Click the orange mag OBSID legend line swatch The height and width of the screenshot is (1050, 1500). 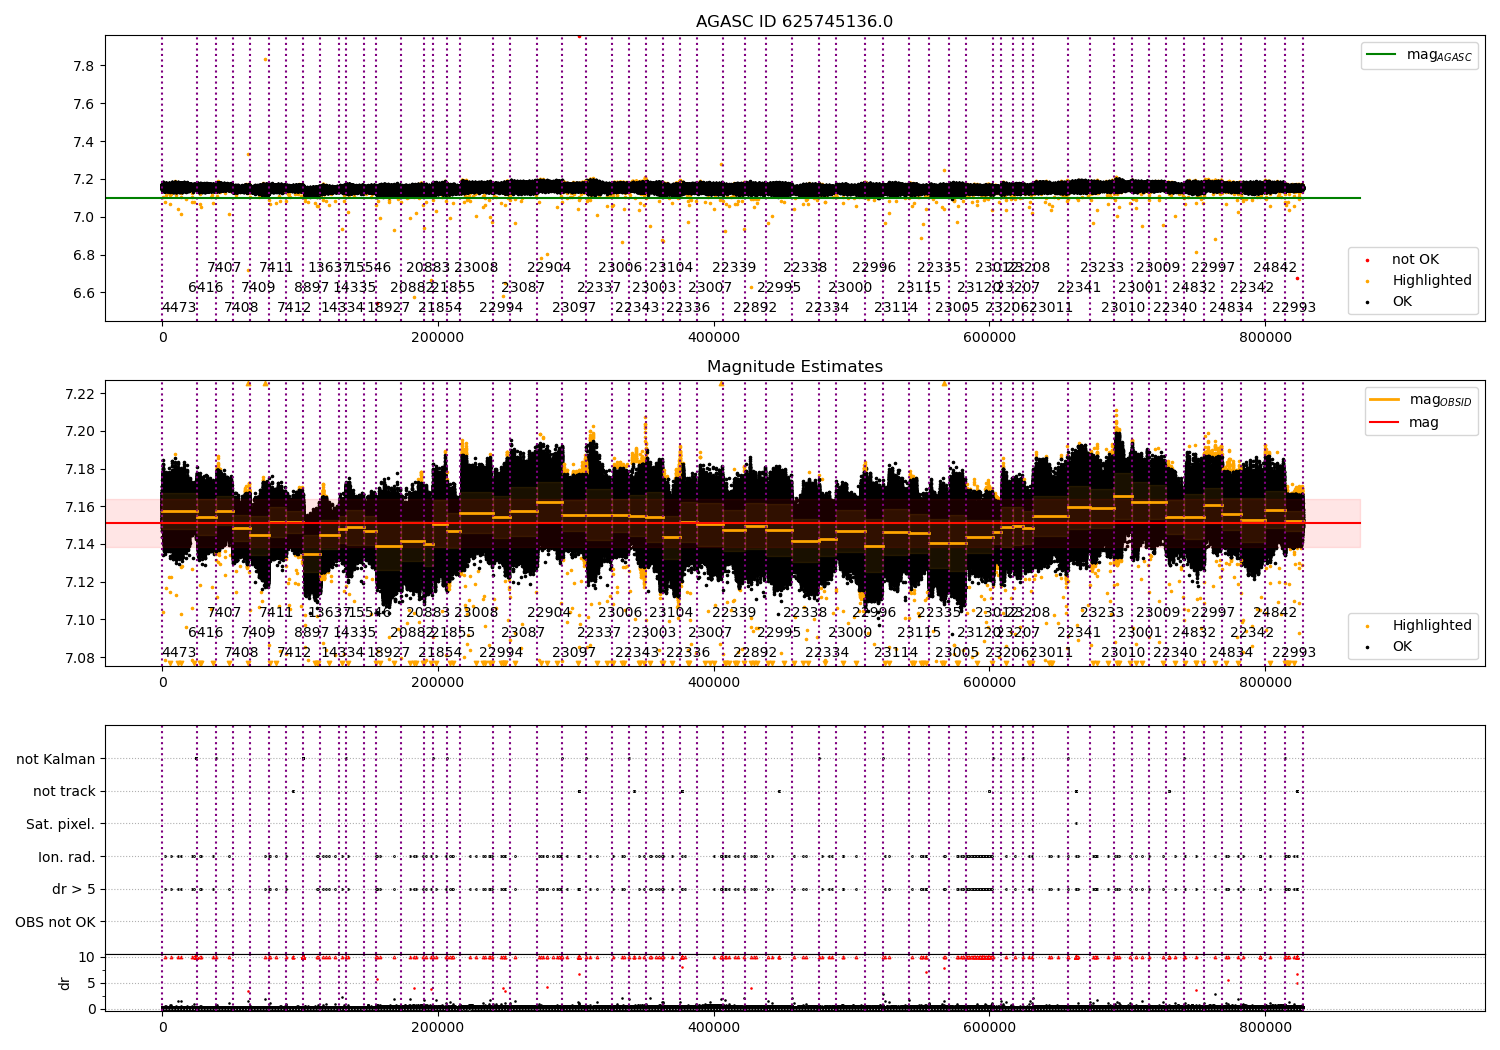(1384, 400)
